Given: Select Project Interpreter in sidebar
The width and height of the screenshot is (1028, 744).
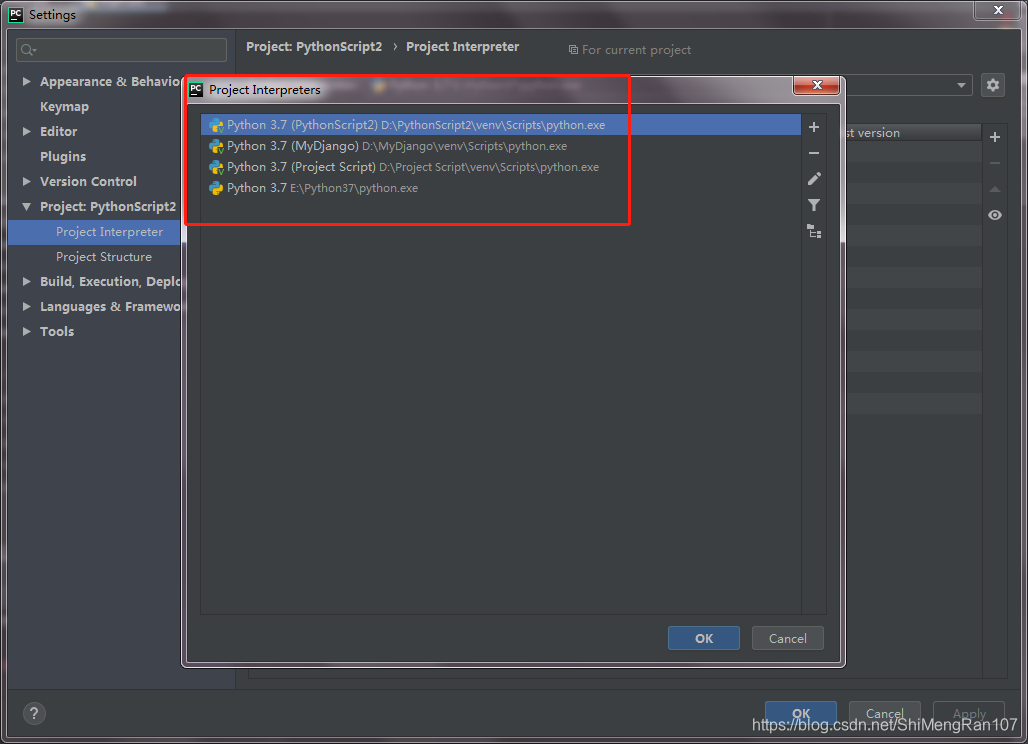Looking at the screenshot, I should pos(95,232).
